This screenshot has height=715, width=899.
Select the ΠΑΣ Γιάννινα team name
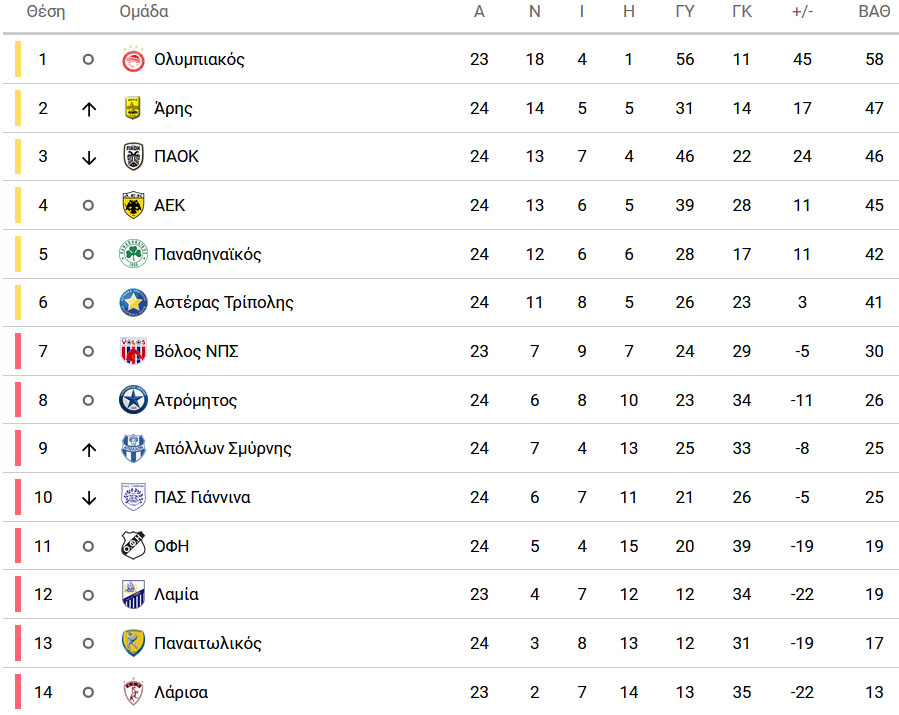click(202, 497)
